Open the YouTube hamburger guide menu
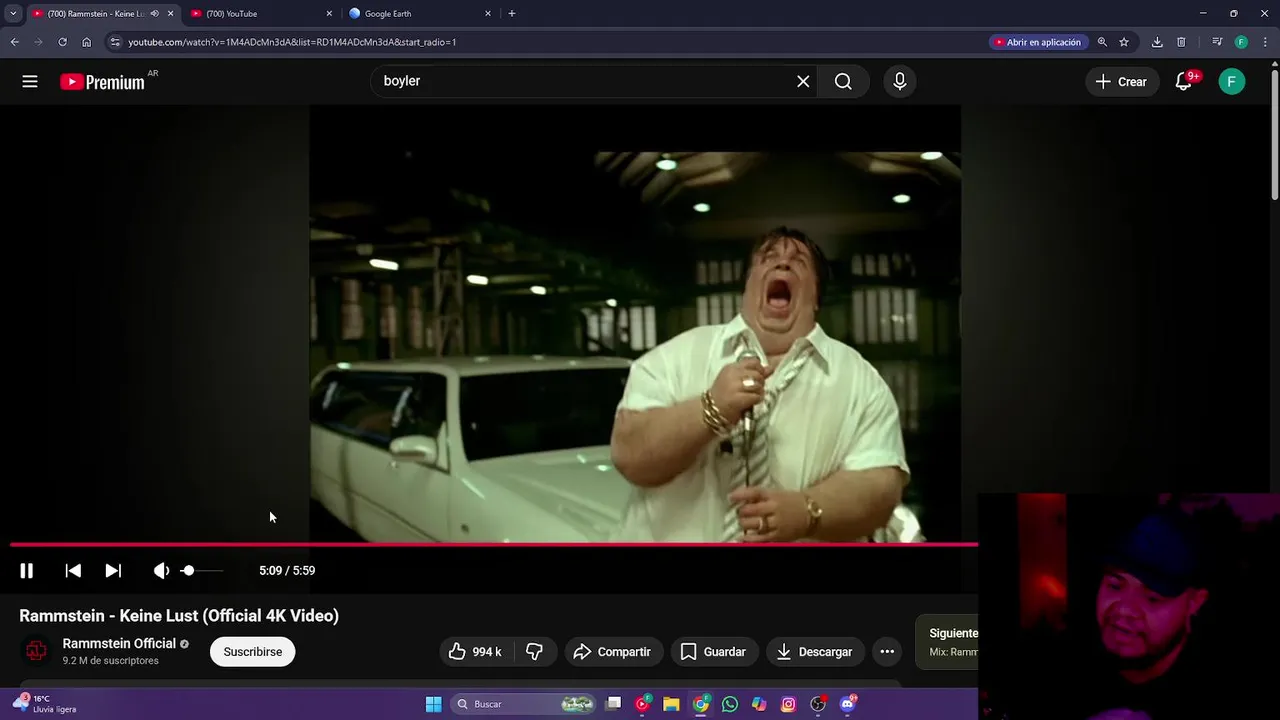 [30, 82]
